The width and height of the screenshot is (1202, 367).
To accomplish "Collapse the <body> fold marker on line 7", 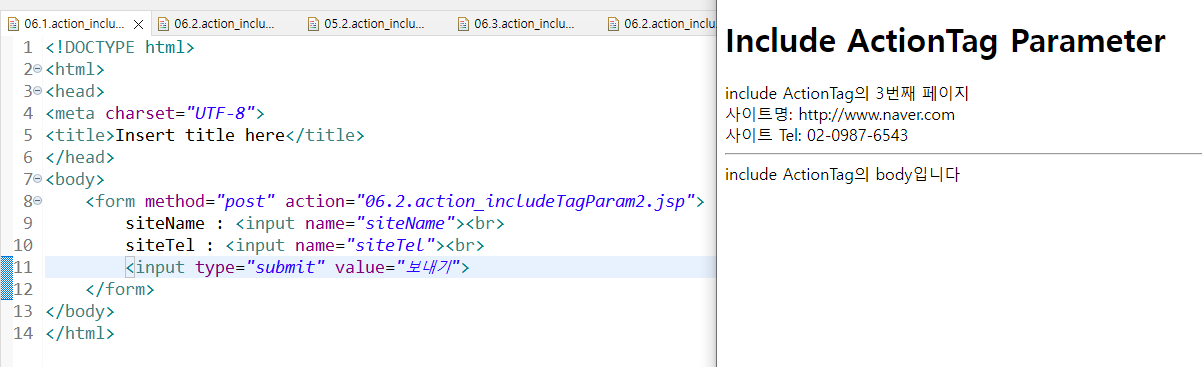I will pos(37,180).
